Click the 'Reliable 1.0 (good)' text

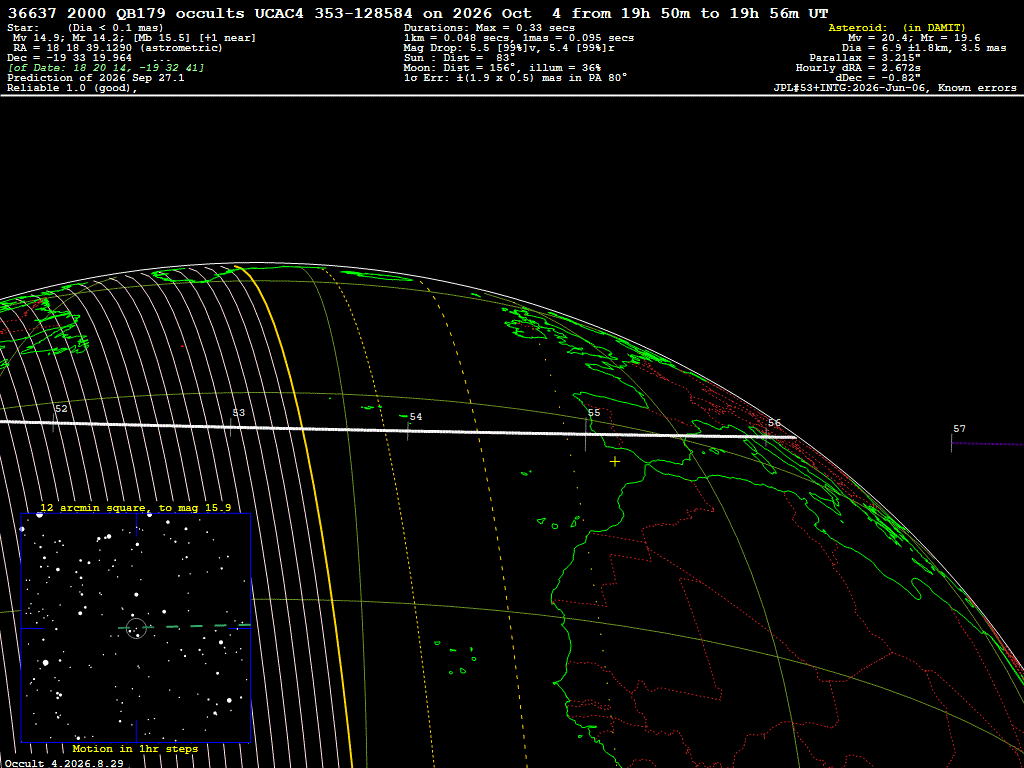[x=72, y=88]
